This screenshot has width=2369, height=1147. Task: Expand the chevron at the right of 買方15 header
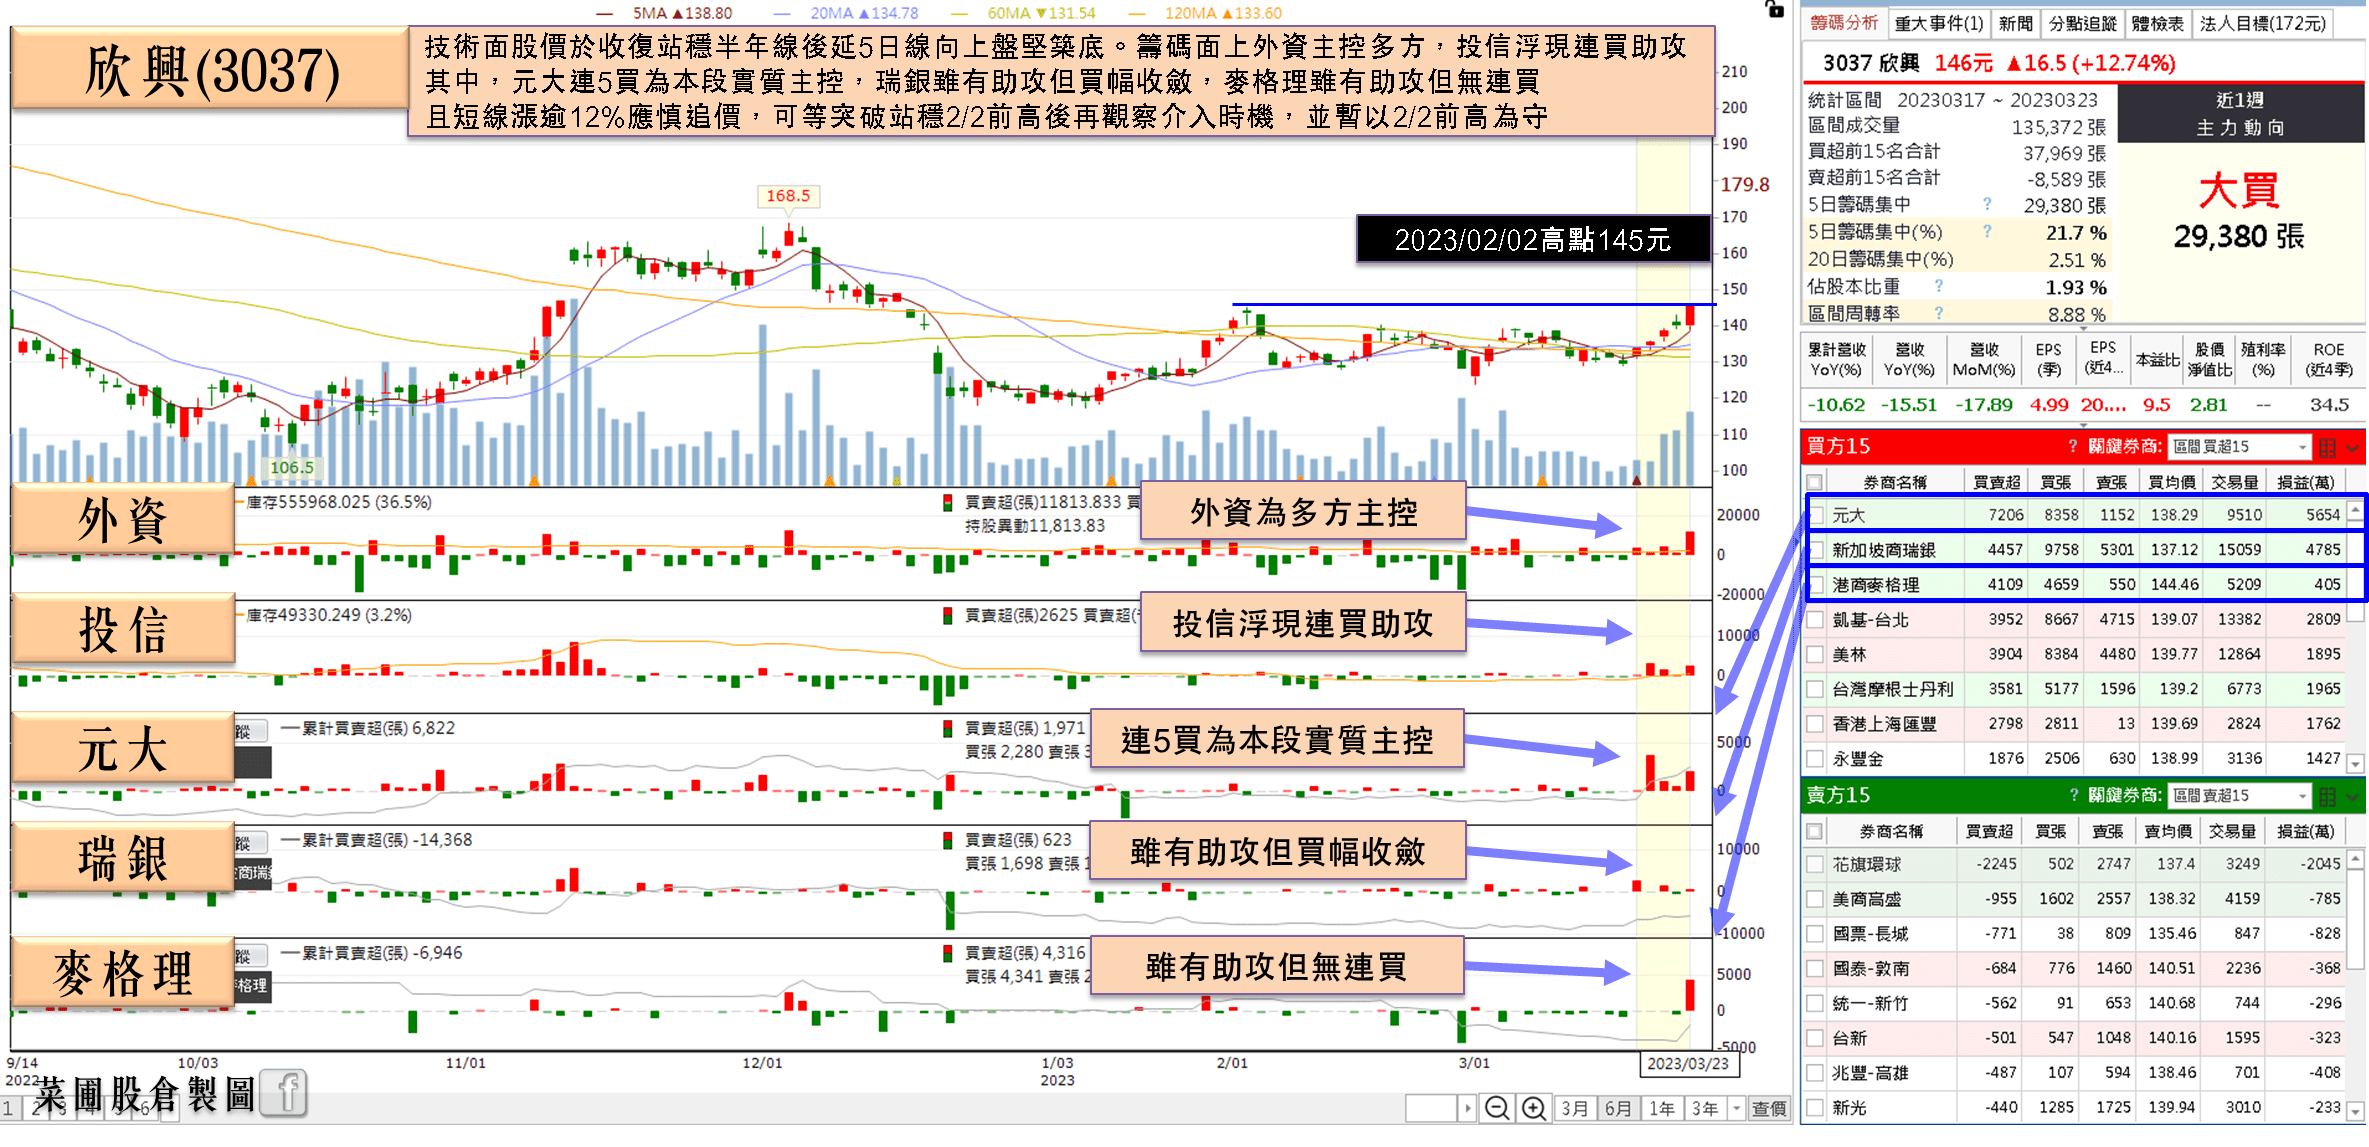coord(2352,447)
